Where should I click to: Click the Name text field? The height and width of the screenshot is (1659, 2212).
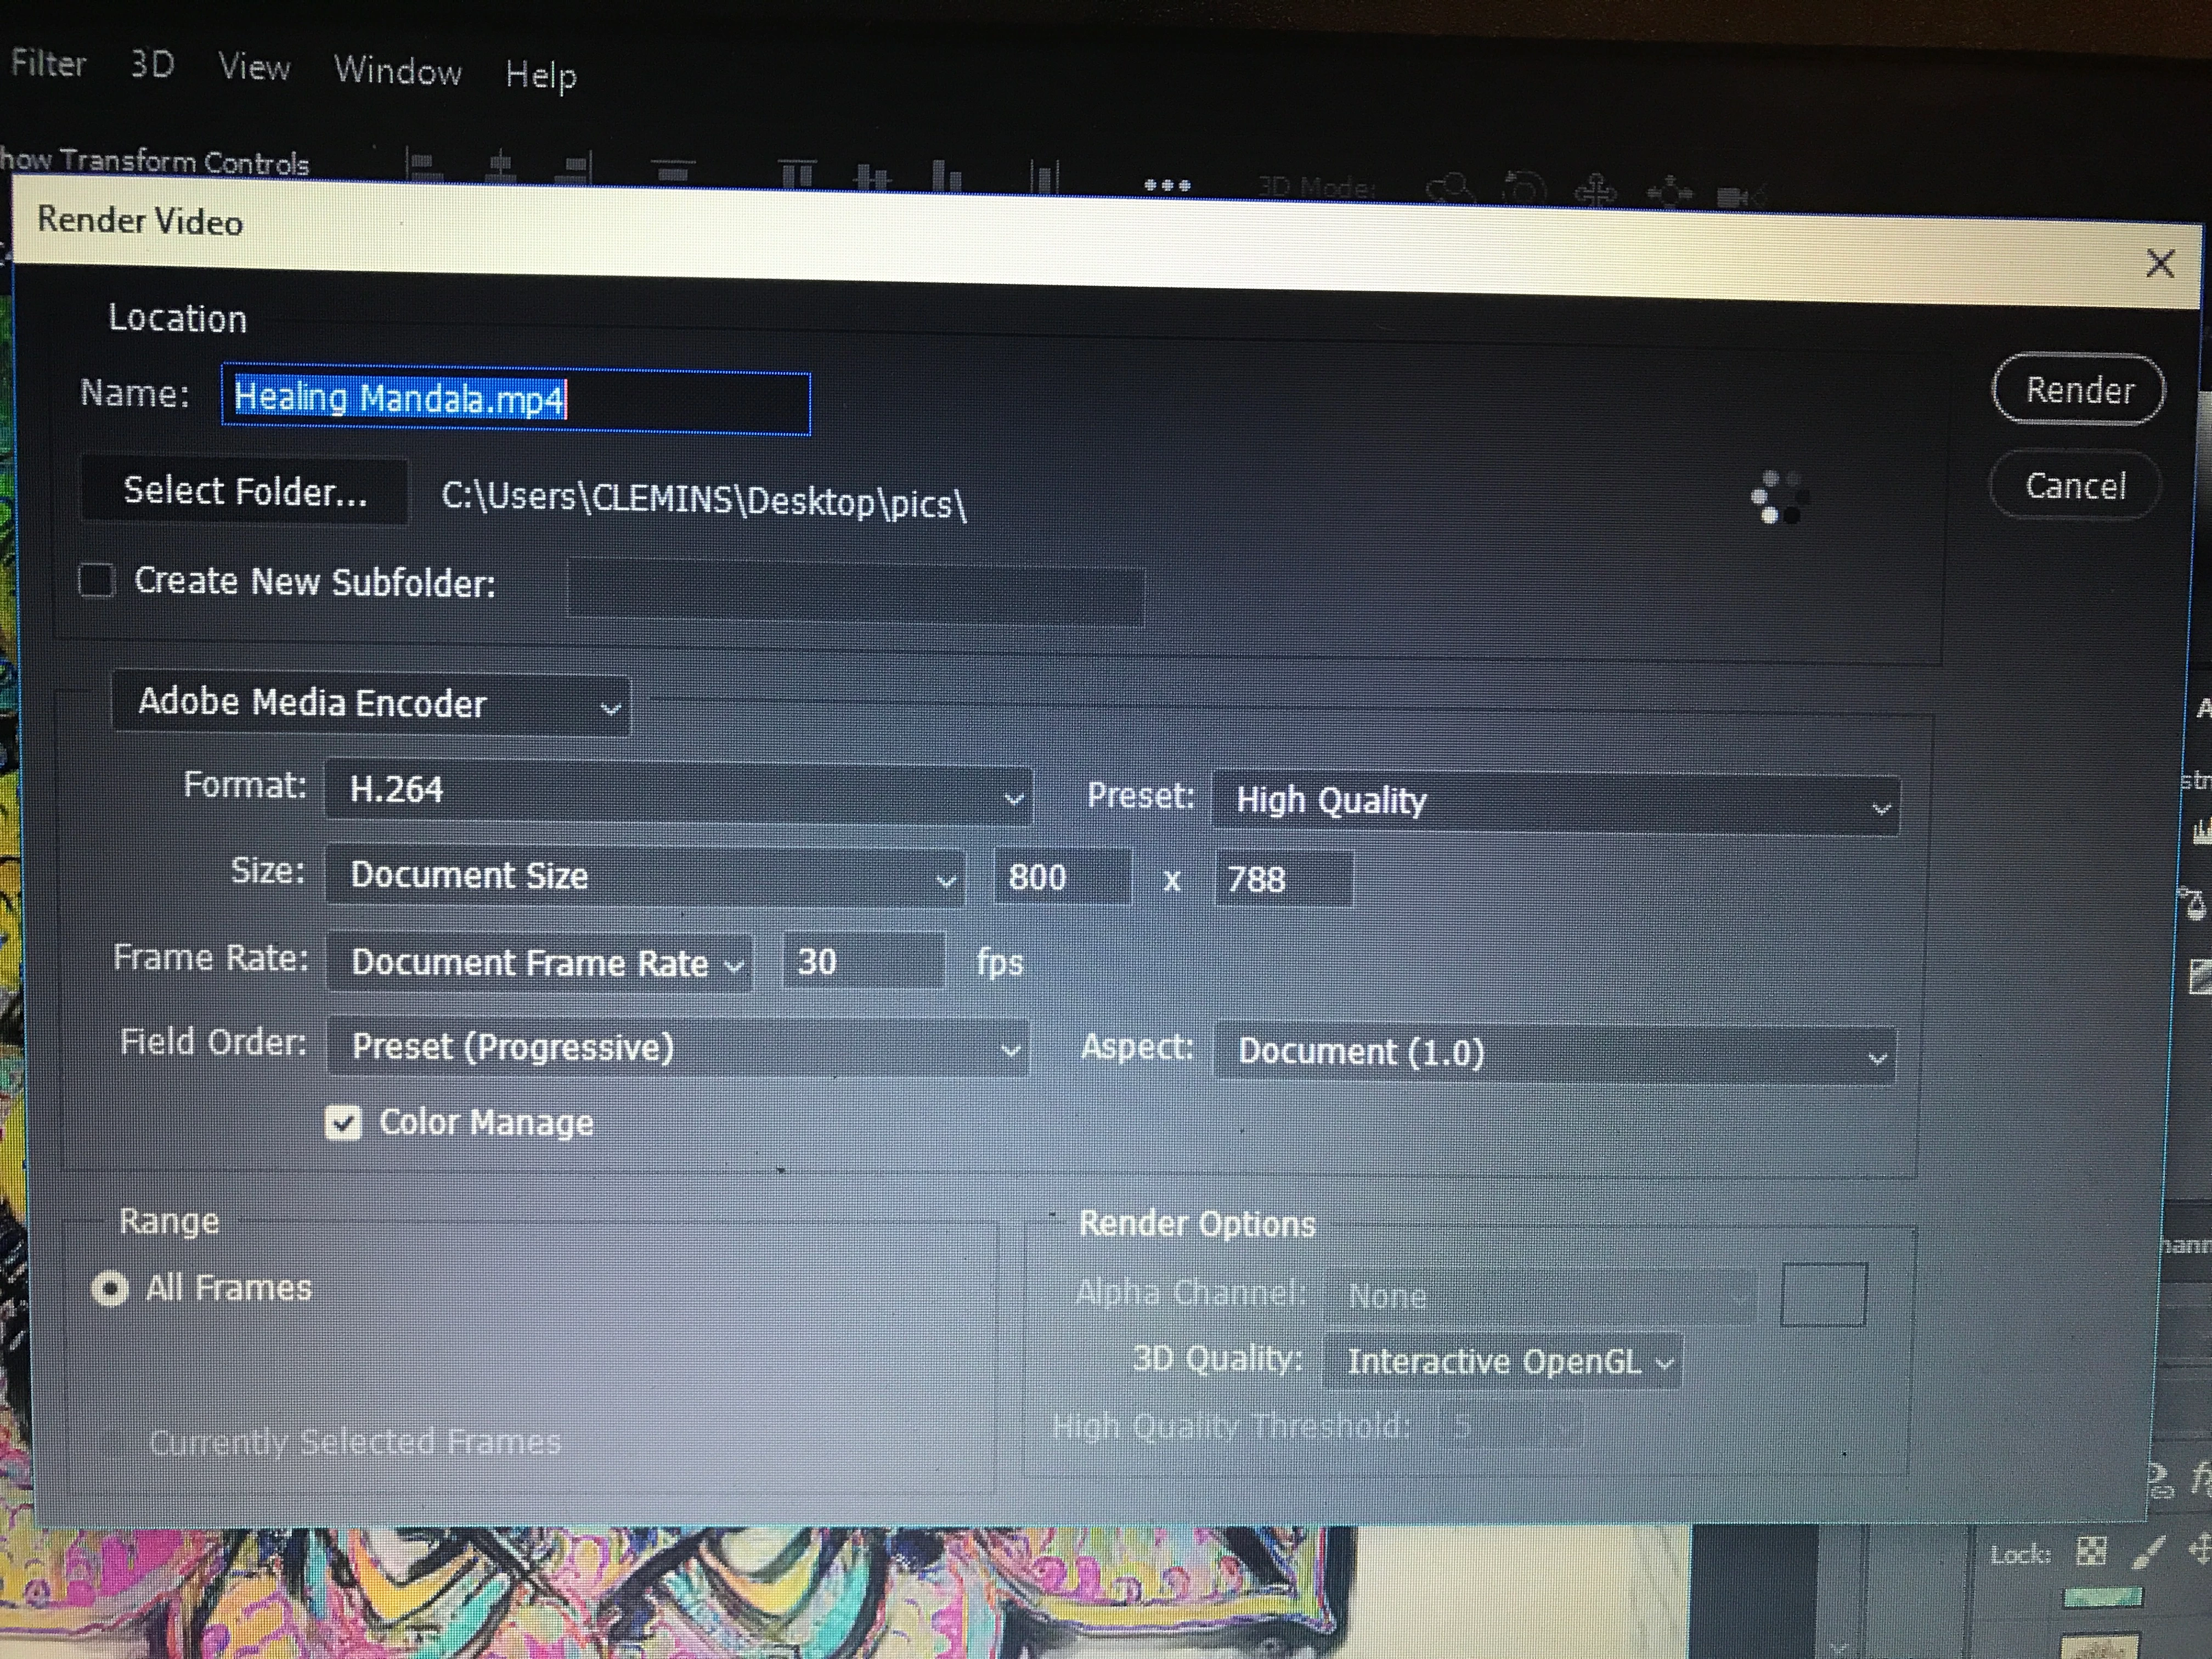point(516,401)
